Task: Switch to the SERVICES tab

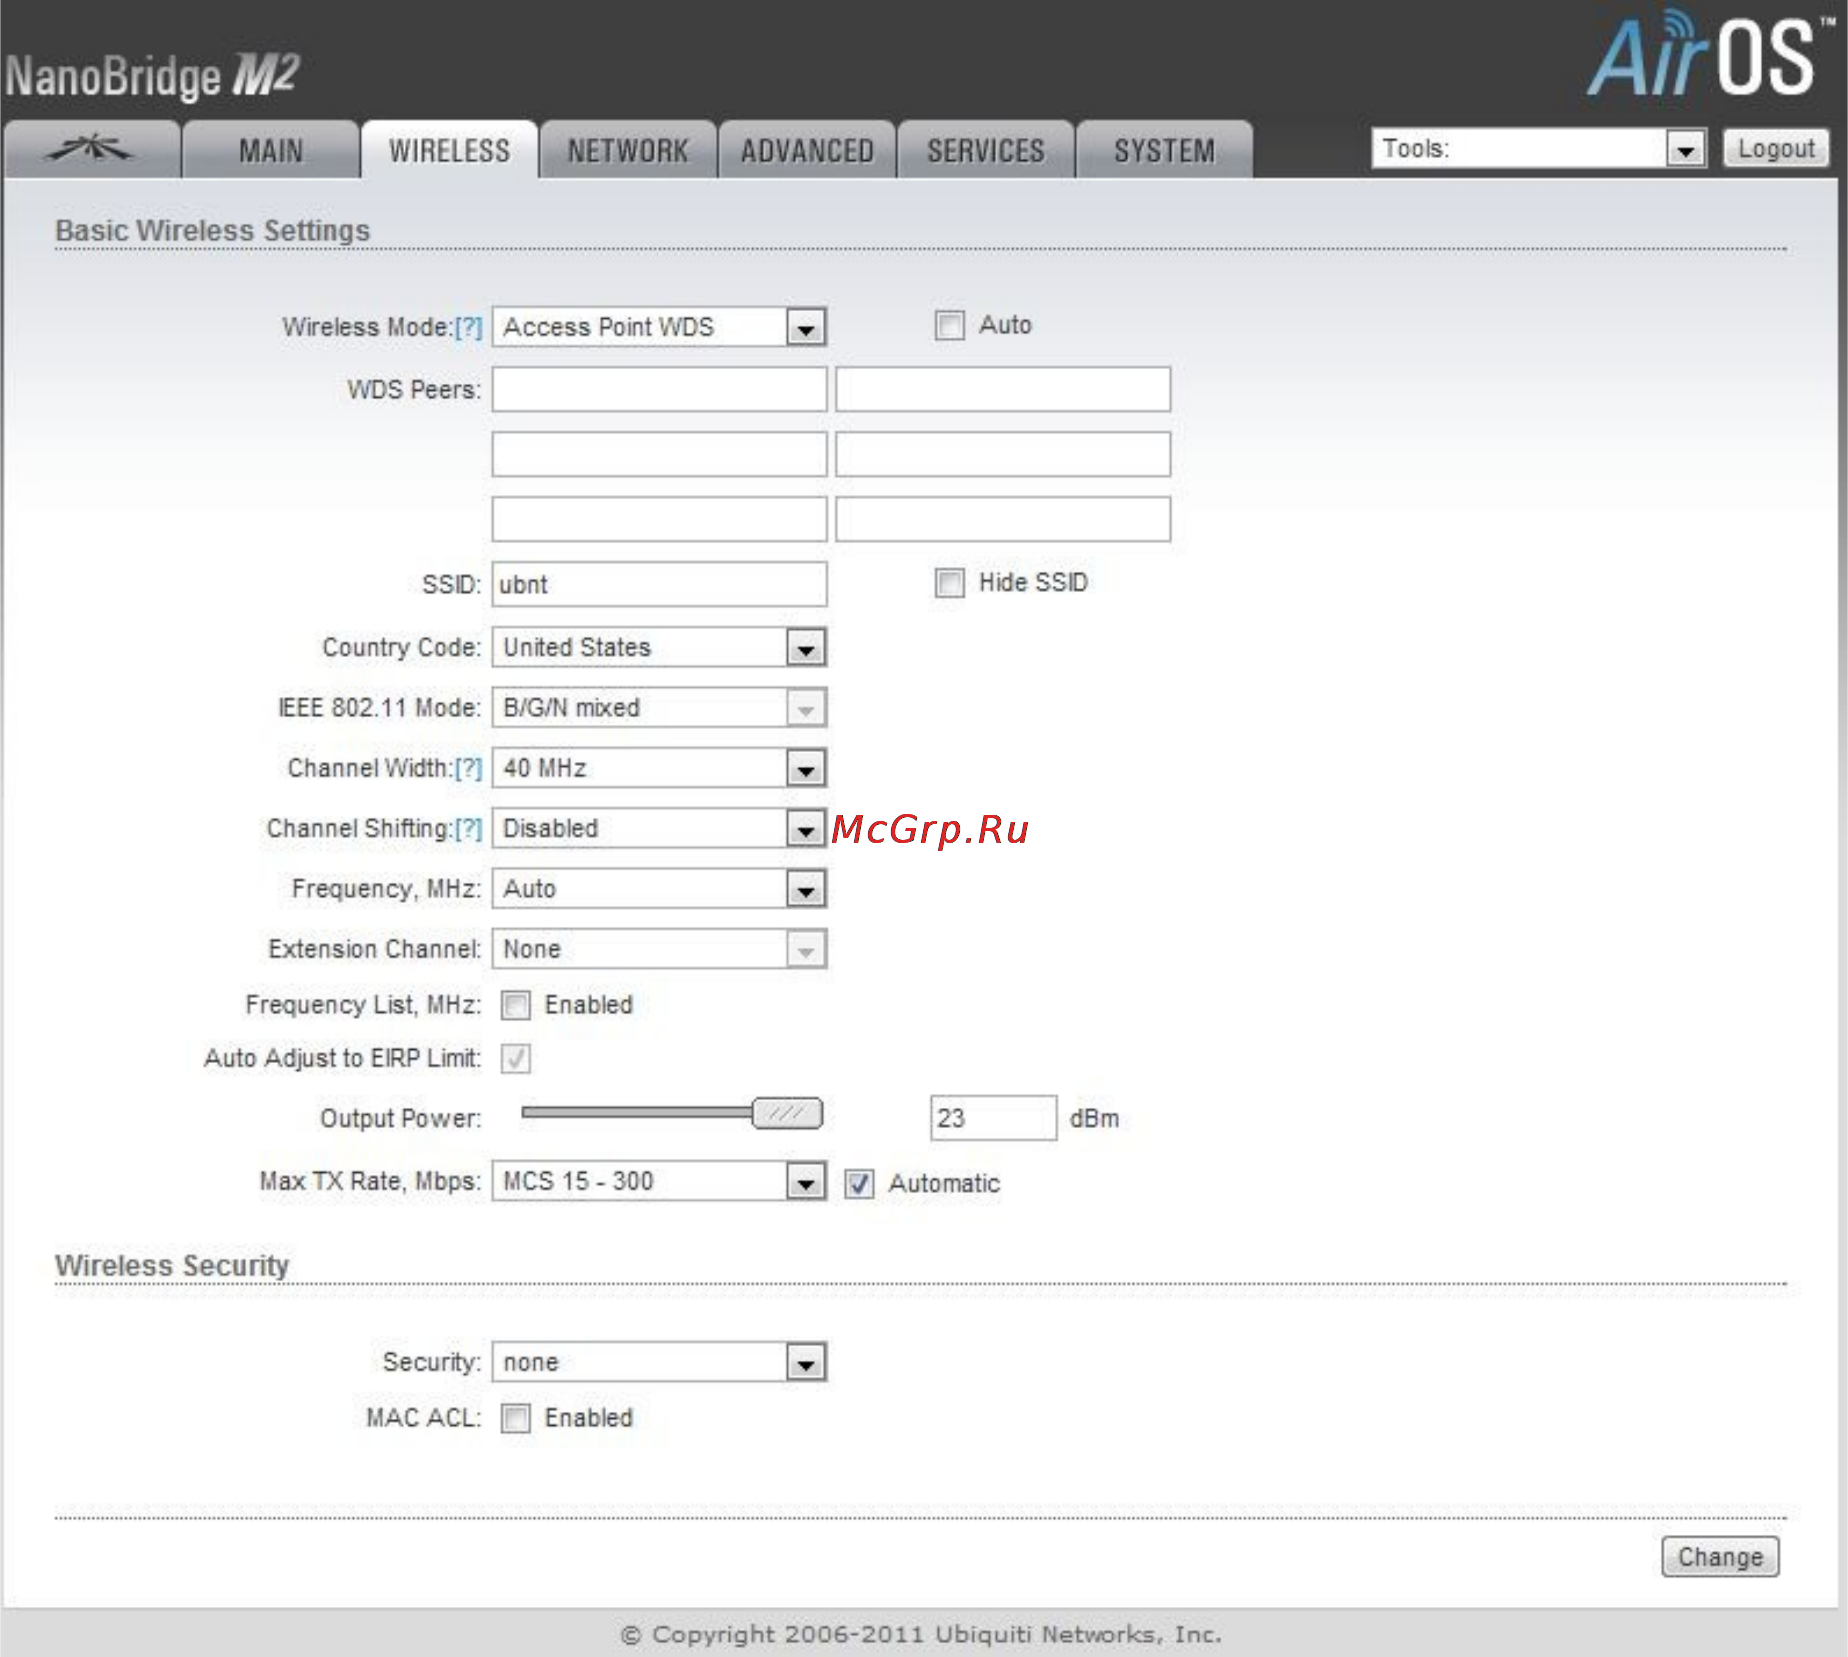Action: pos(986,150)
